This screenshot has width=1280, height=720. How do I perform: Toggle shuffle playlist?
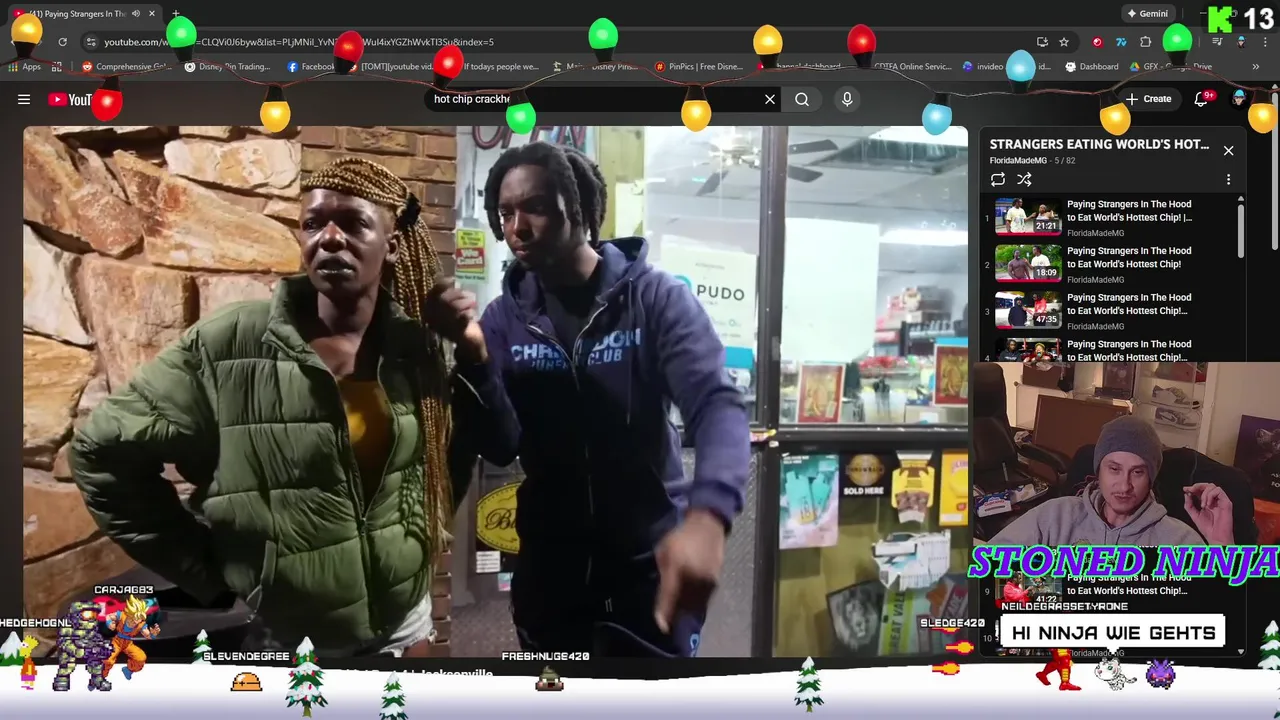click(x=1024, y=179)
